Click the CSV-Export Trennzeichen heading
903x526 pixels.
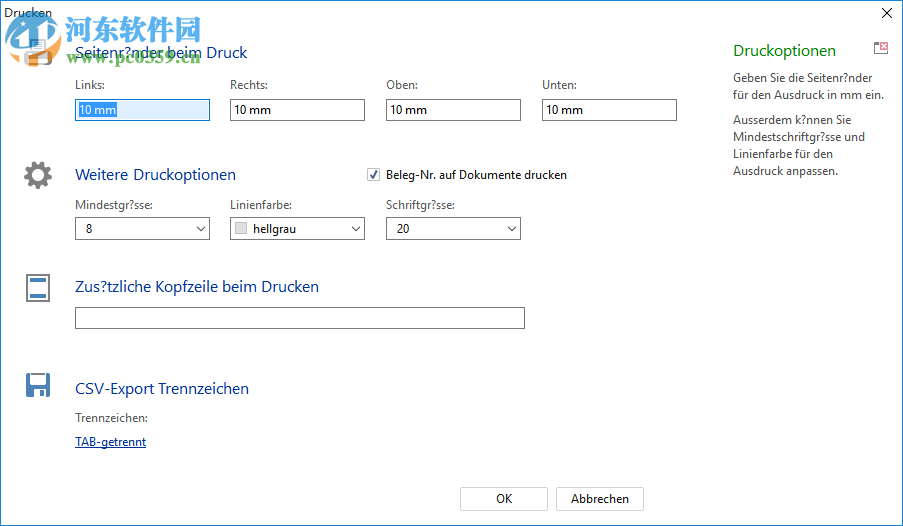click(162, 389)
